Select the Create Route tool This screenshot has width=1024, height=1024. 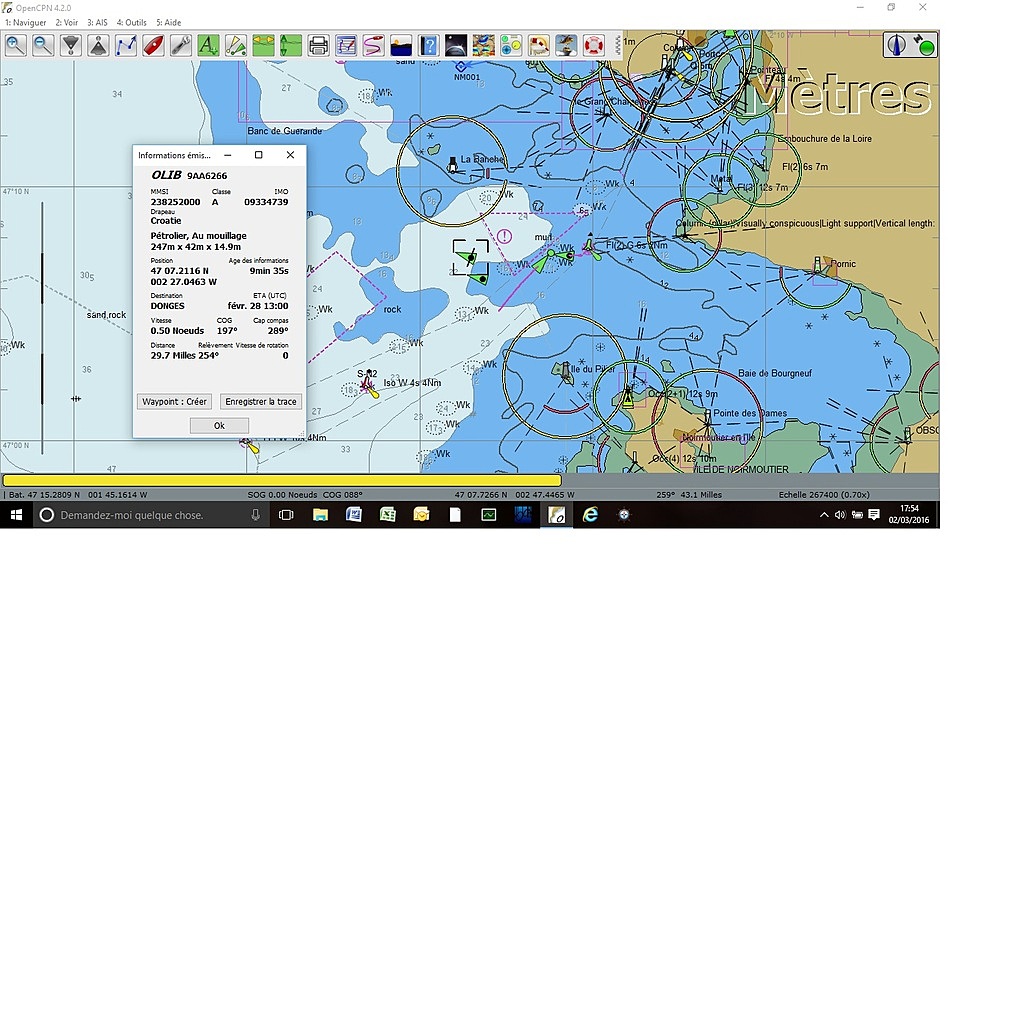pos(125,45)
